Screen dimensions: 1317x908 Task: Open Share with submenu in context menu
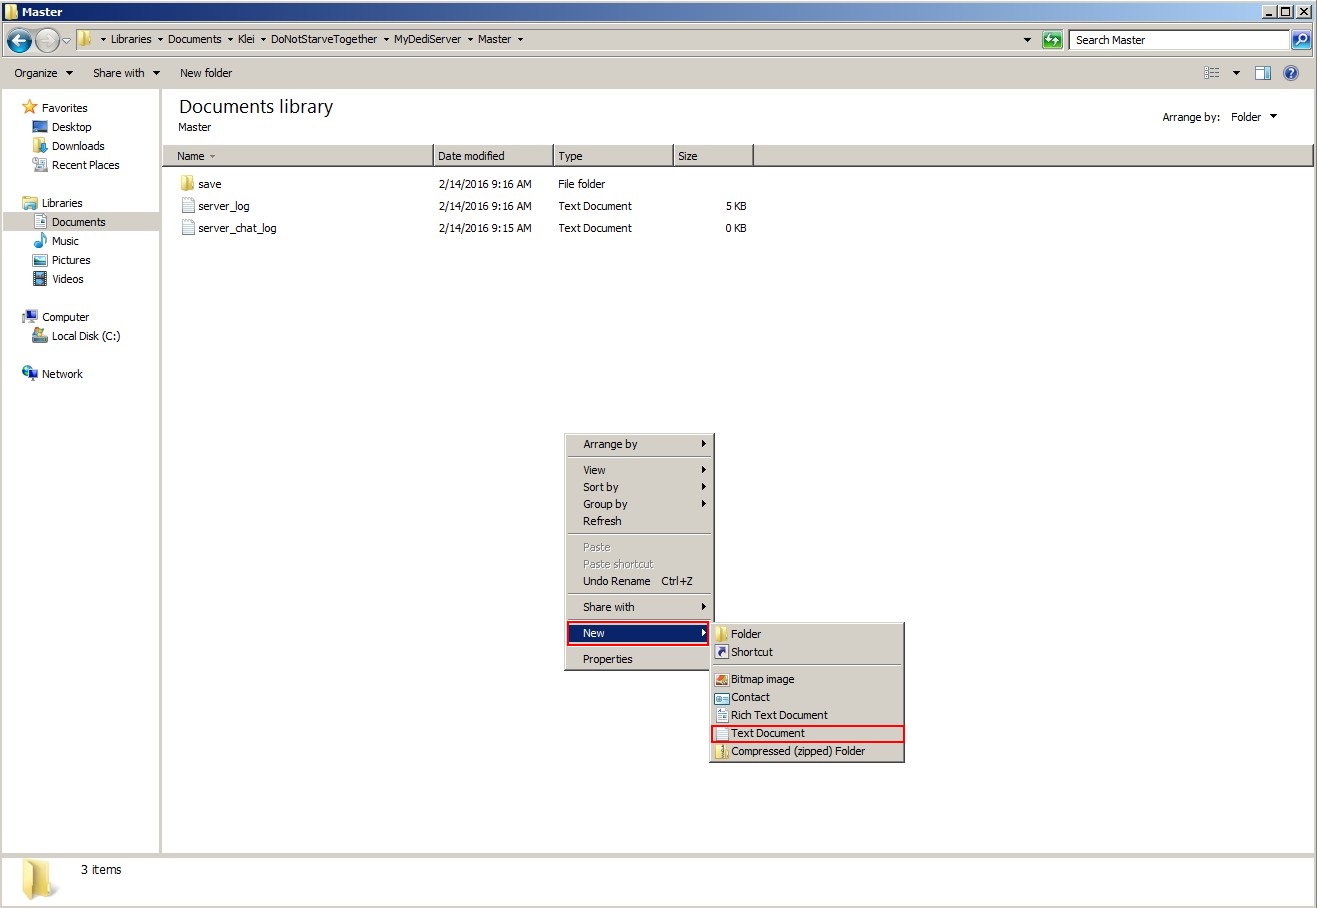pyautogui.click(x=639, y=607)
